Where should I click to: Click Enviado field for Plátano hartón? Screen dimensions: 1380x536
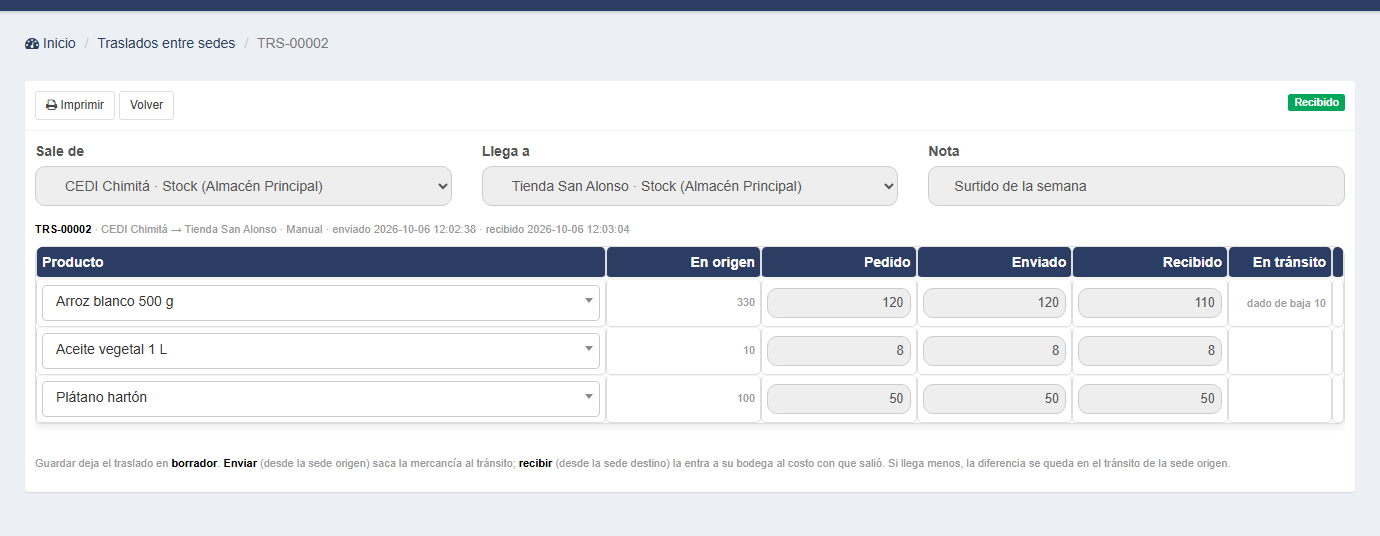point(994,398)
